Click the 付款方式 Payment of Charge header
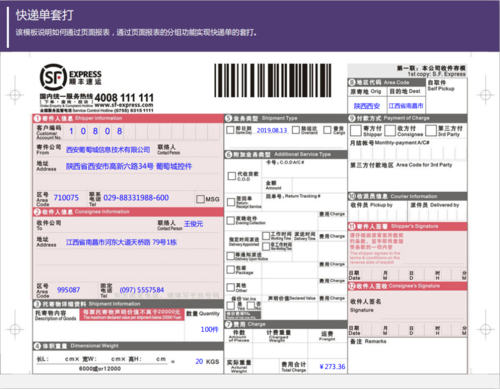The height and width of the screenshot is (389, 500). pyautogui.click(x=407, y=118)
